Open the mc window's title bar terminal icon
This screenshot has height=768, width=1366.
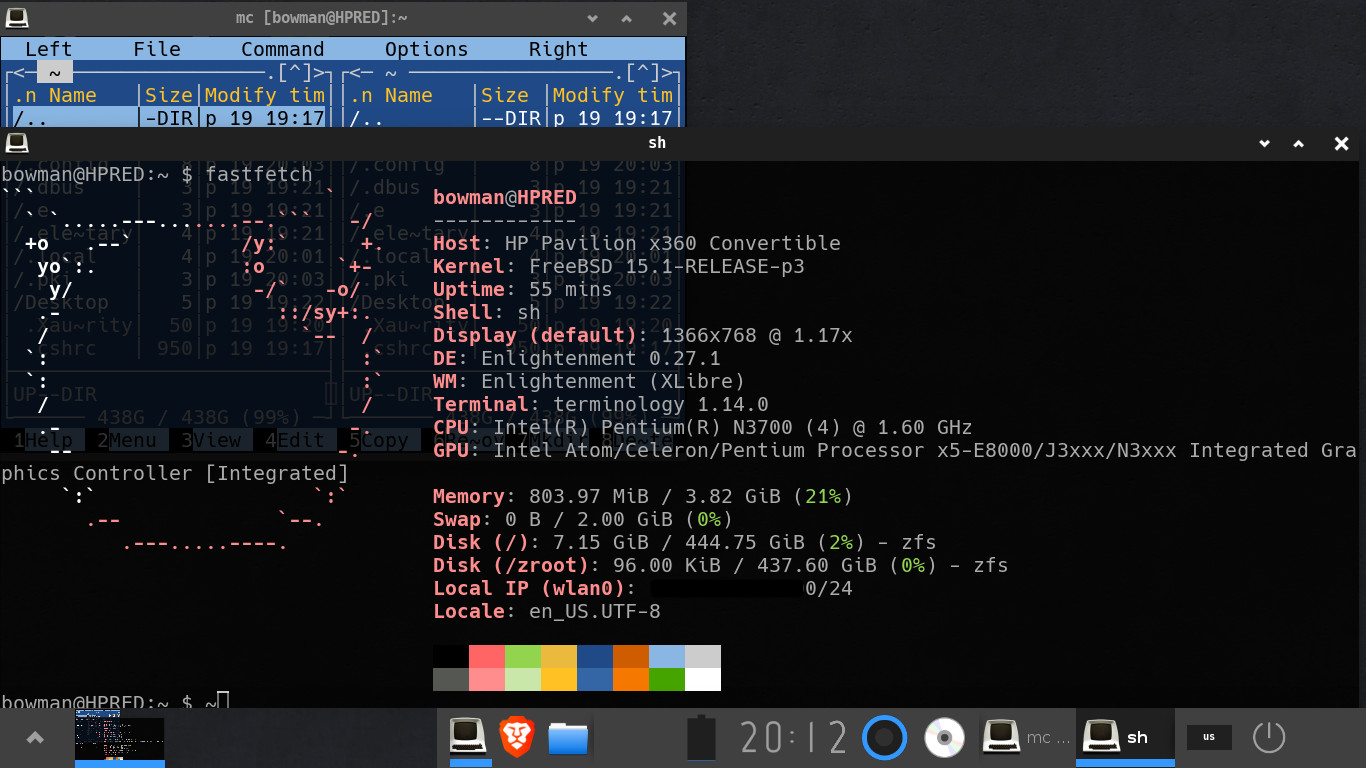point(17,17)
